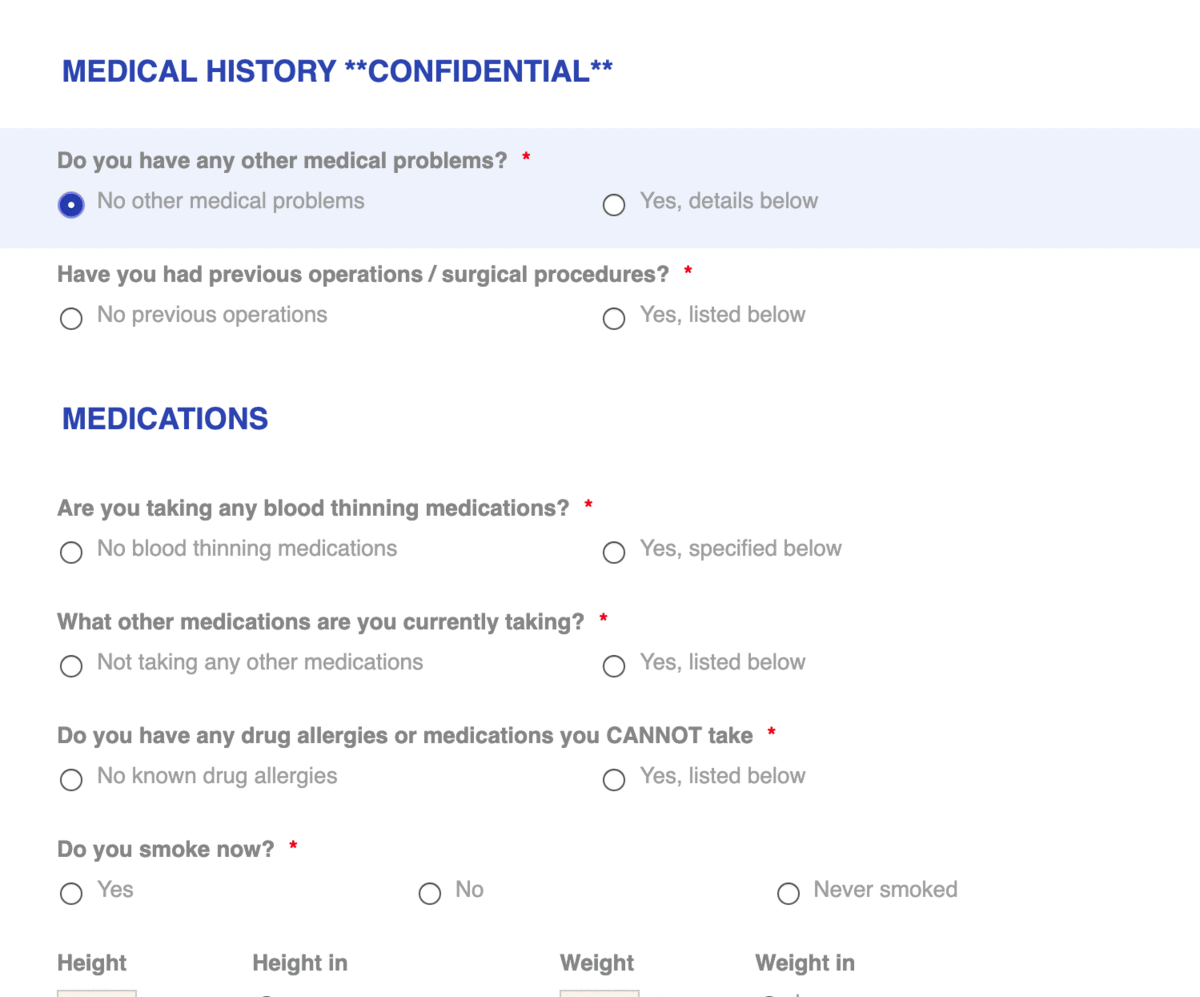Select 'Yes' under Do you smoke now
The height and width of the screenshot is (997, 1200).
[70, 893]
